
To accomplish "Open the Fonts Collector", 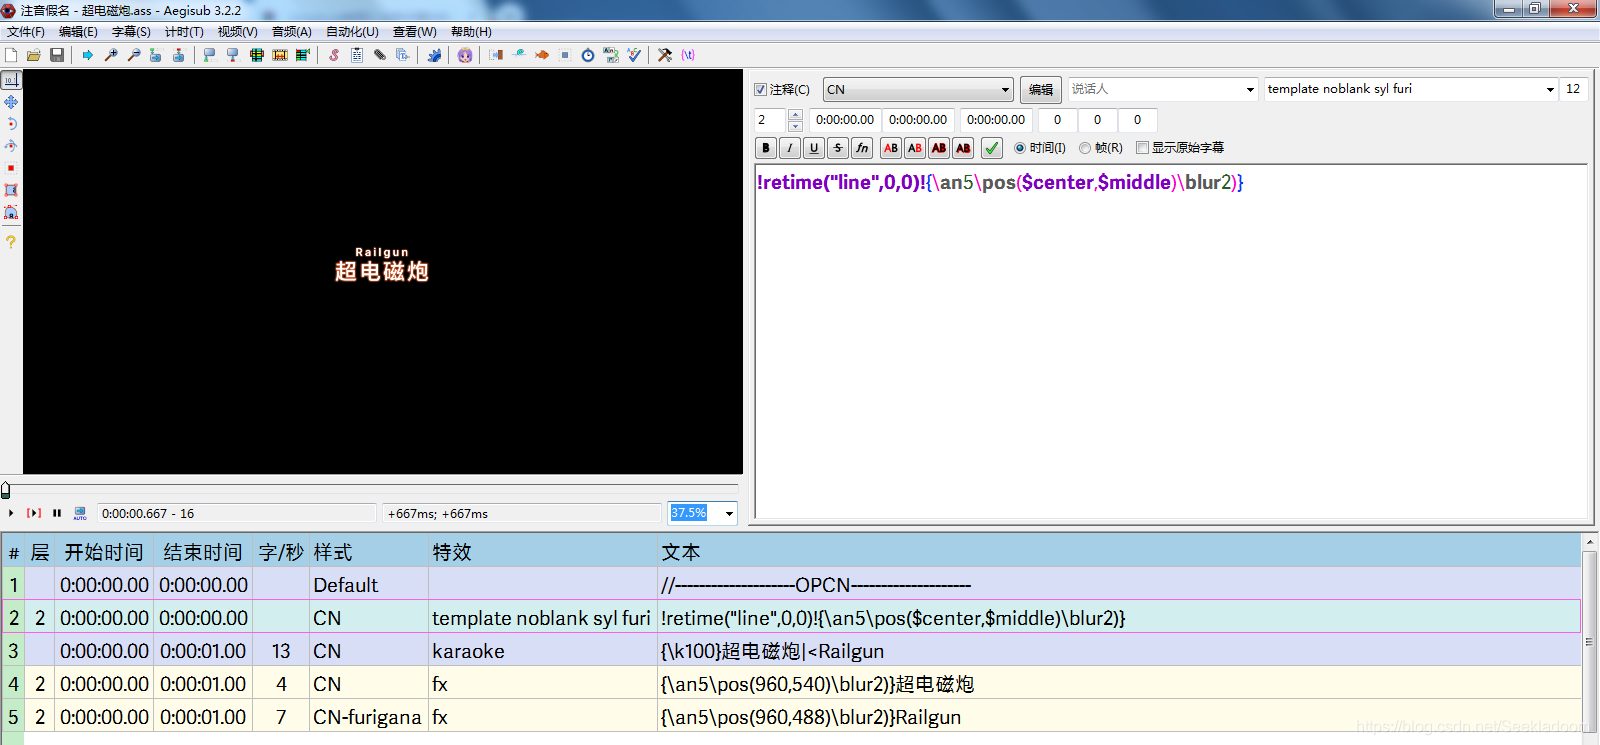I will point(402,55).
